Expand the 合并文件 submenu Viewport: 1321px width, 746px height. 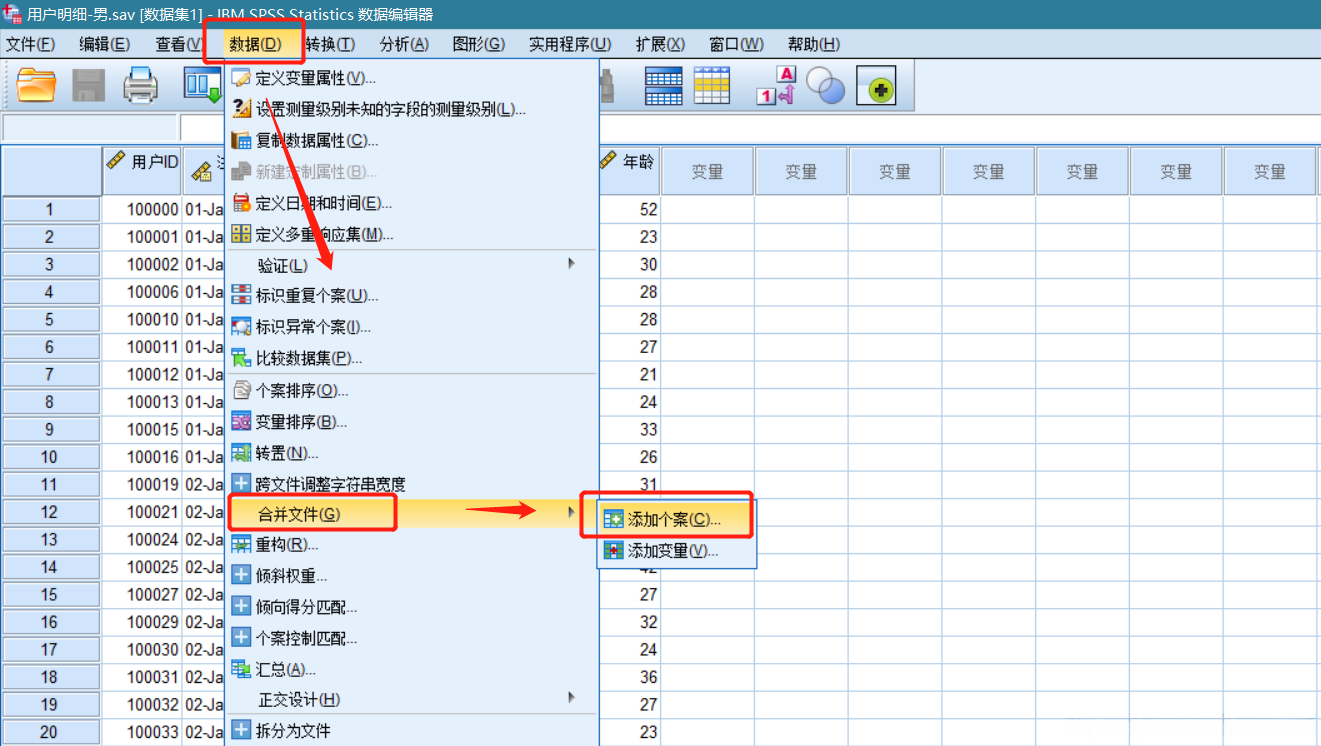(412, 514)
